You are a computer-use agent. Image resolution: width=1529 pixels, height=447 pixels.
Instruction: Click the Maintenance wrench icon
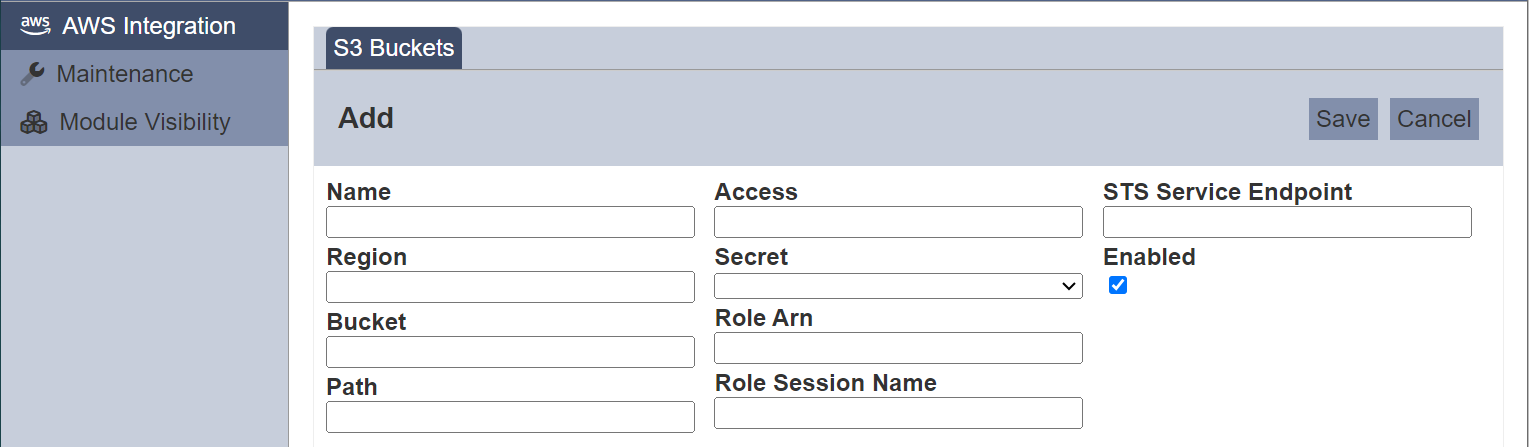tap(33, 74)
